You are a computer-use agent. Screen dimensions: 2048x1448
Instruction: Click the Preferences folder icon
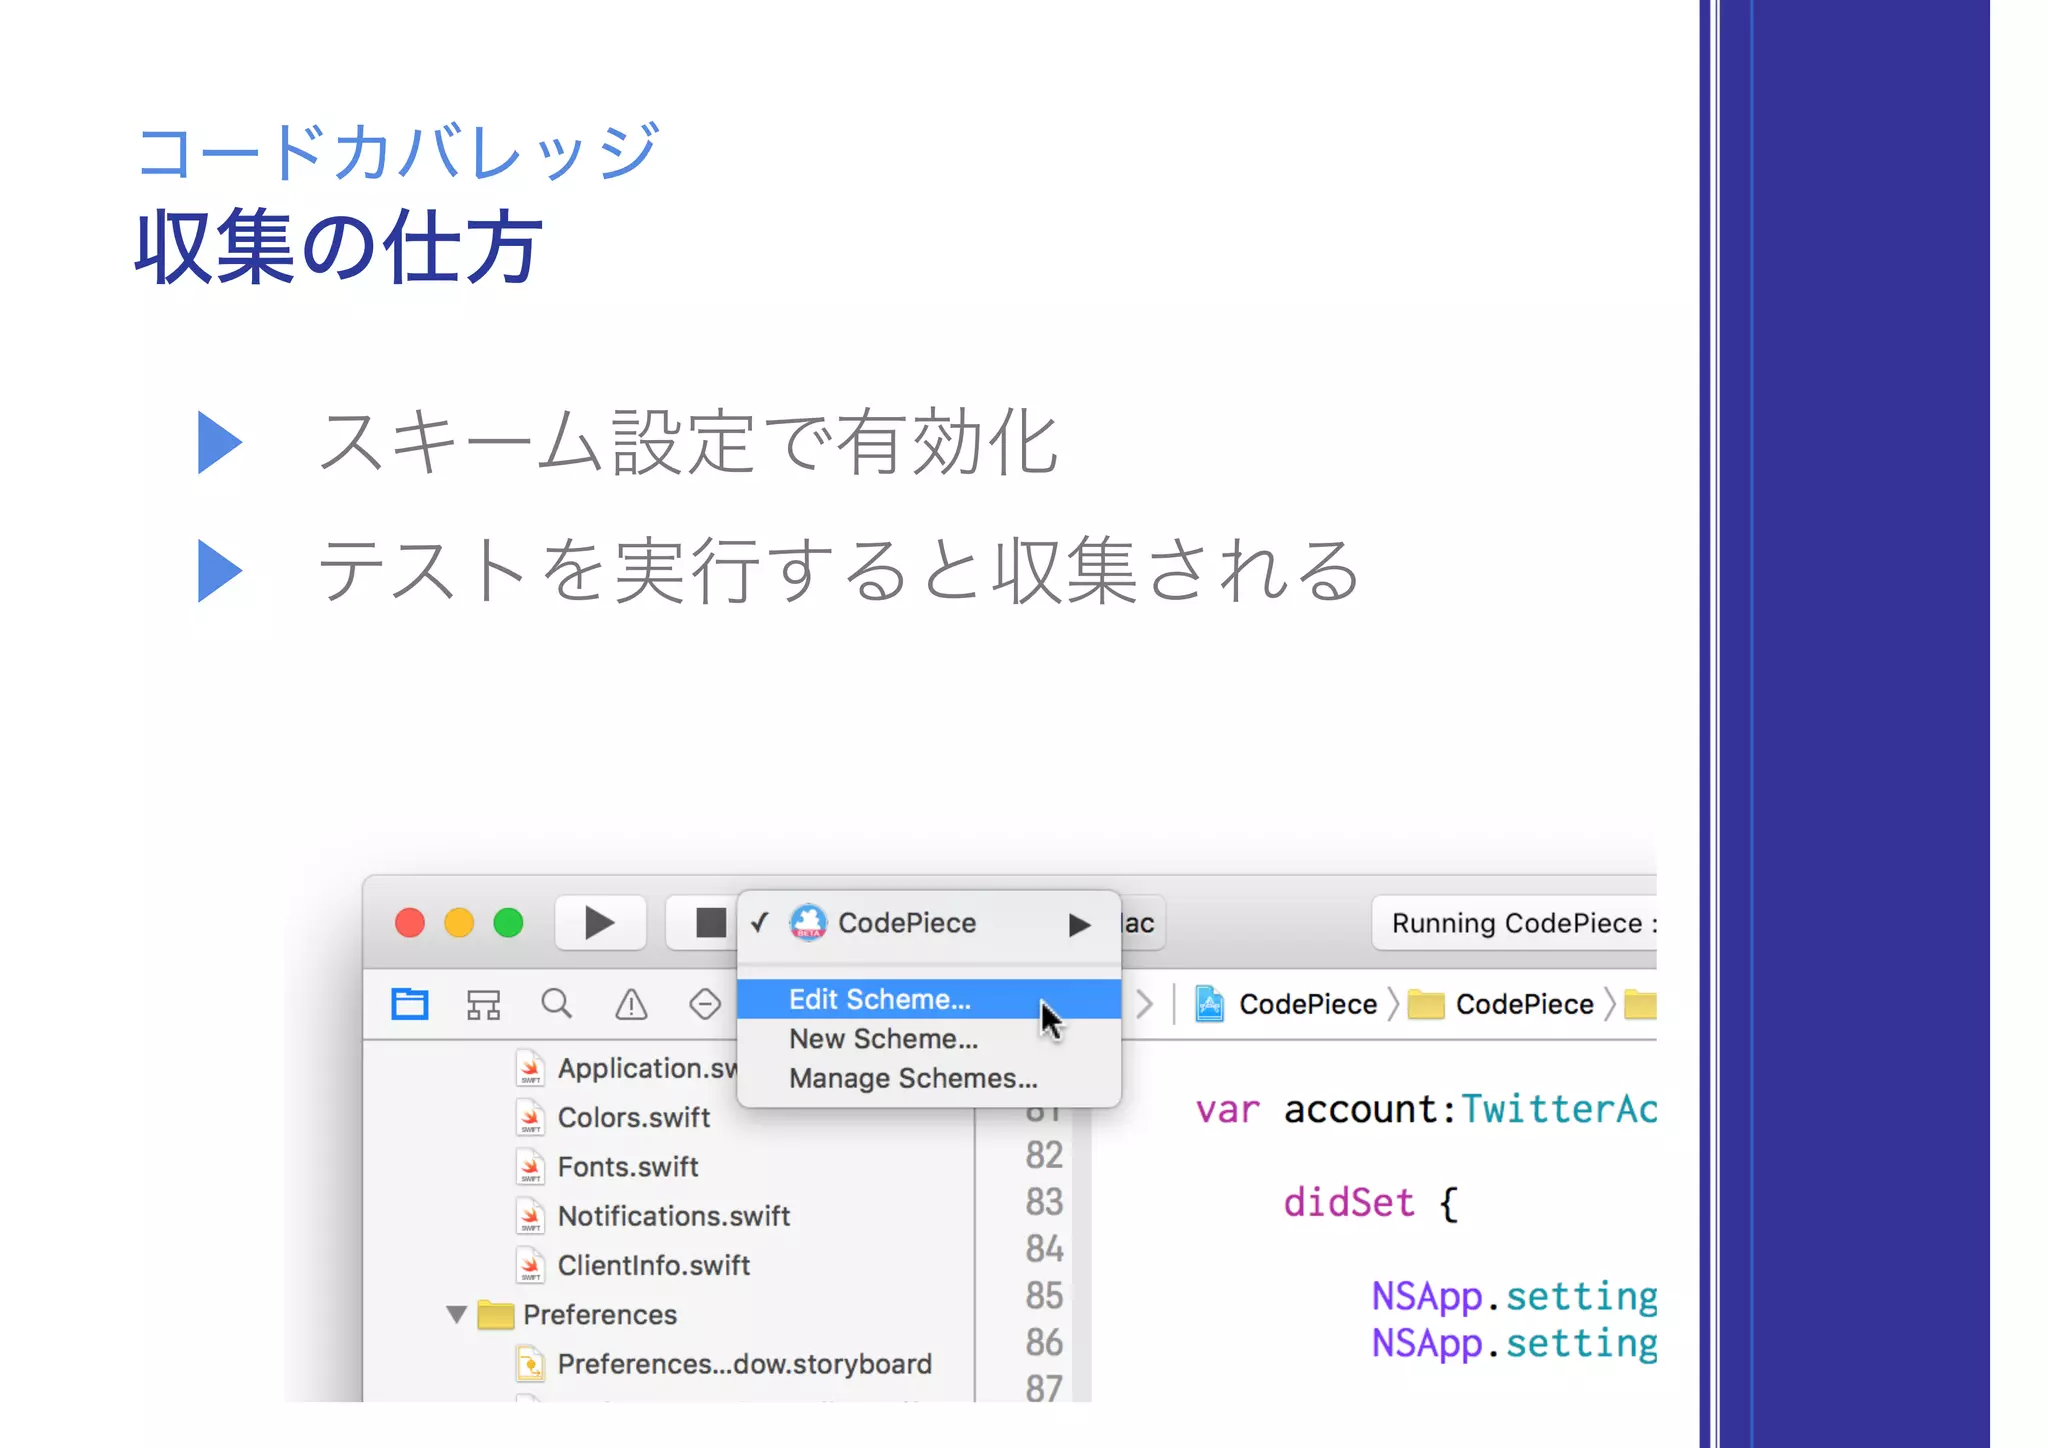[x=495, y=1314]
